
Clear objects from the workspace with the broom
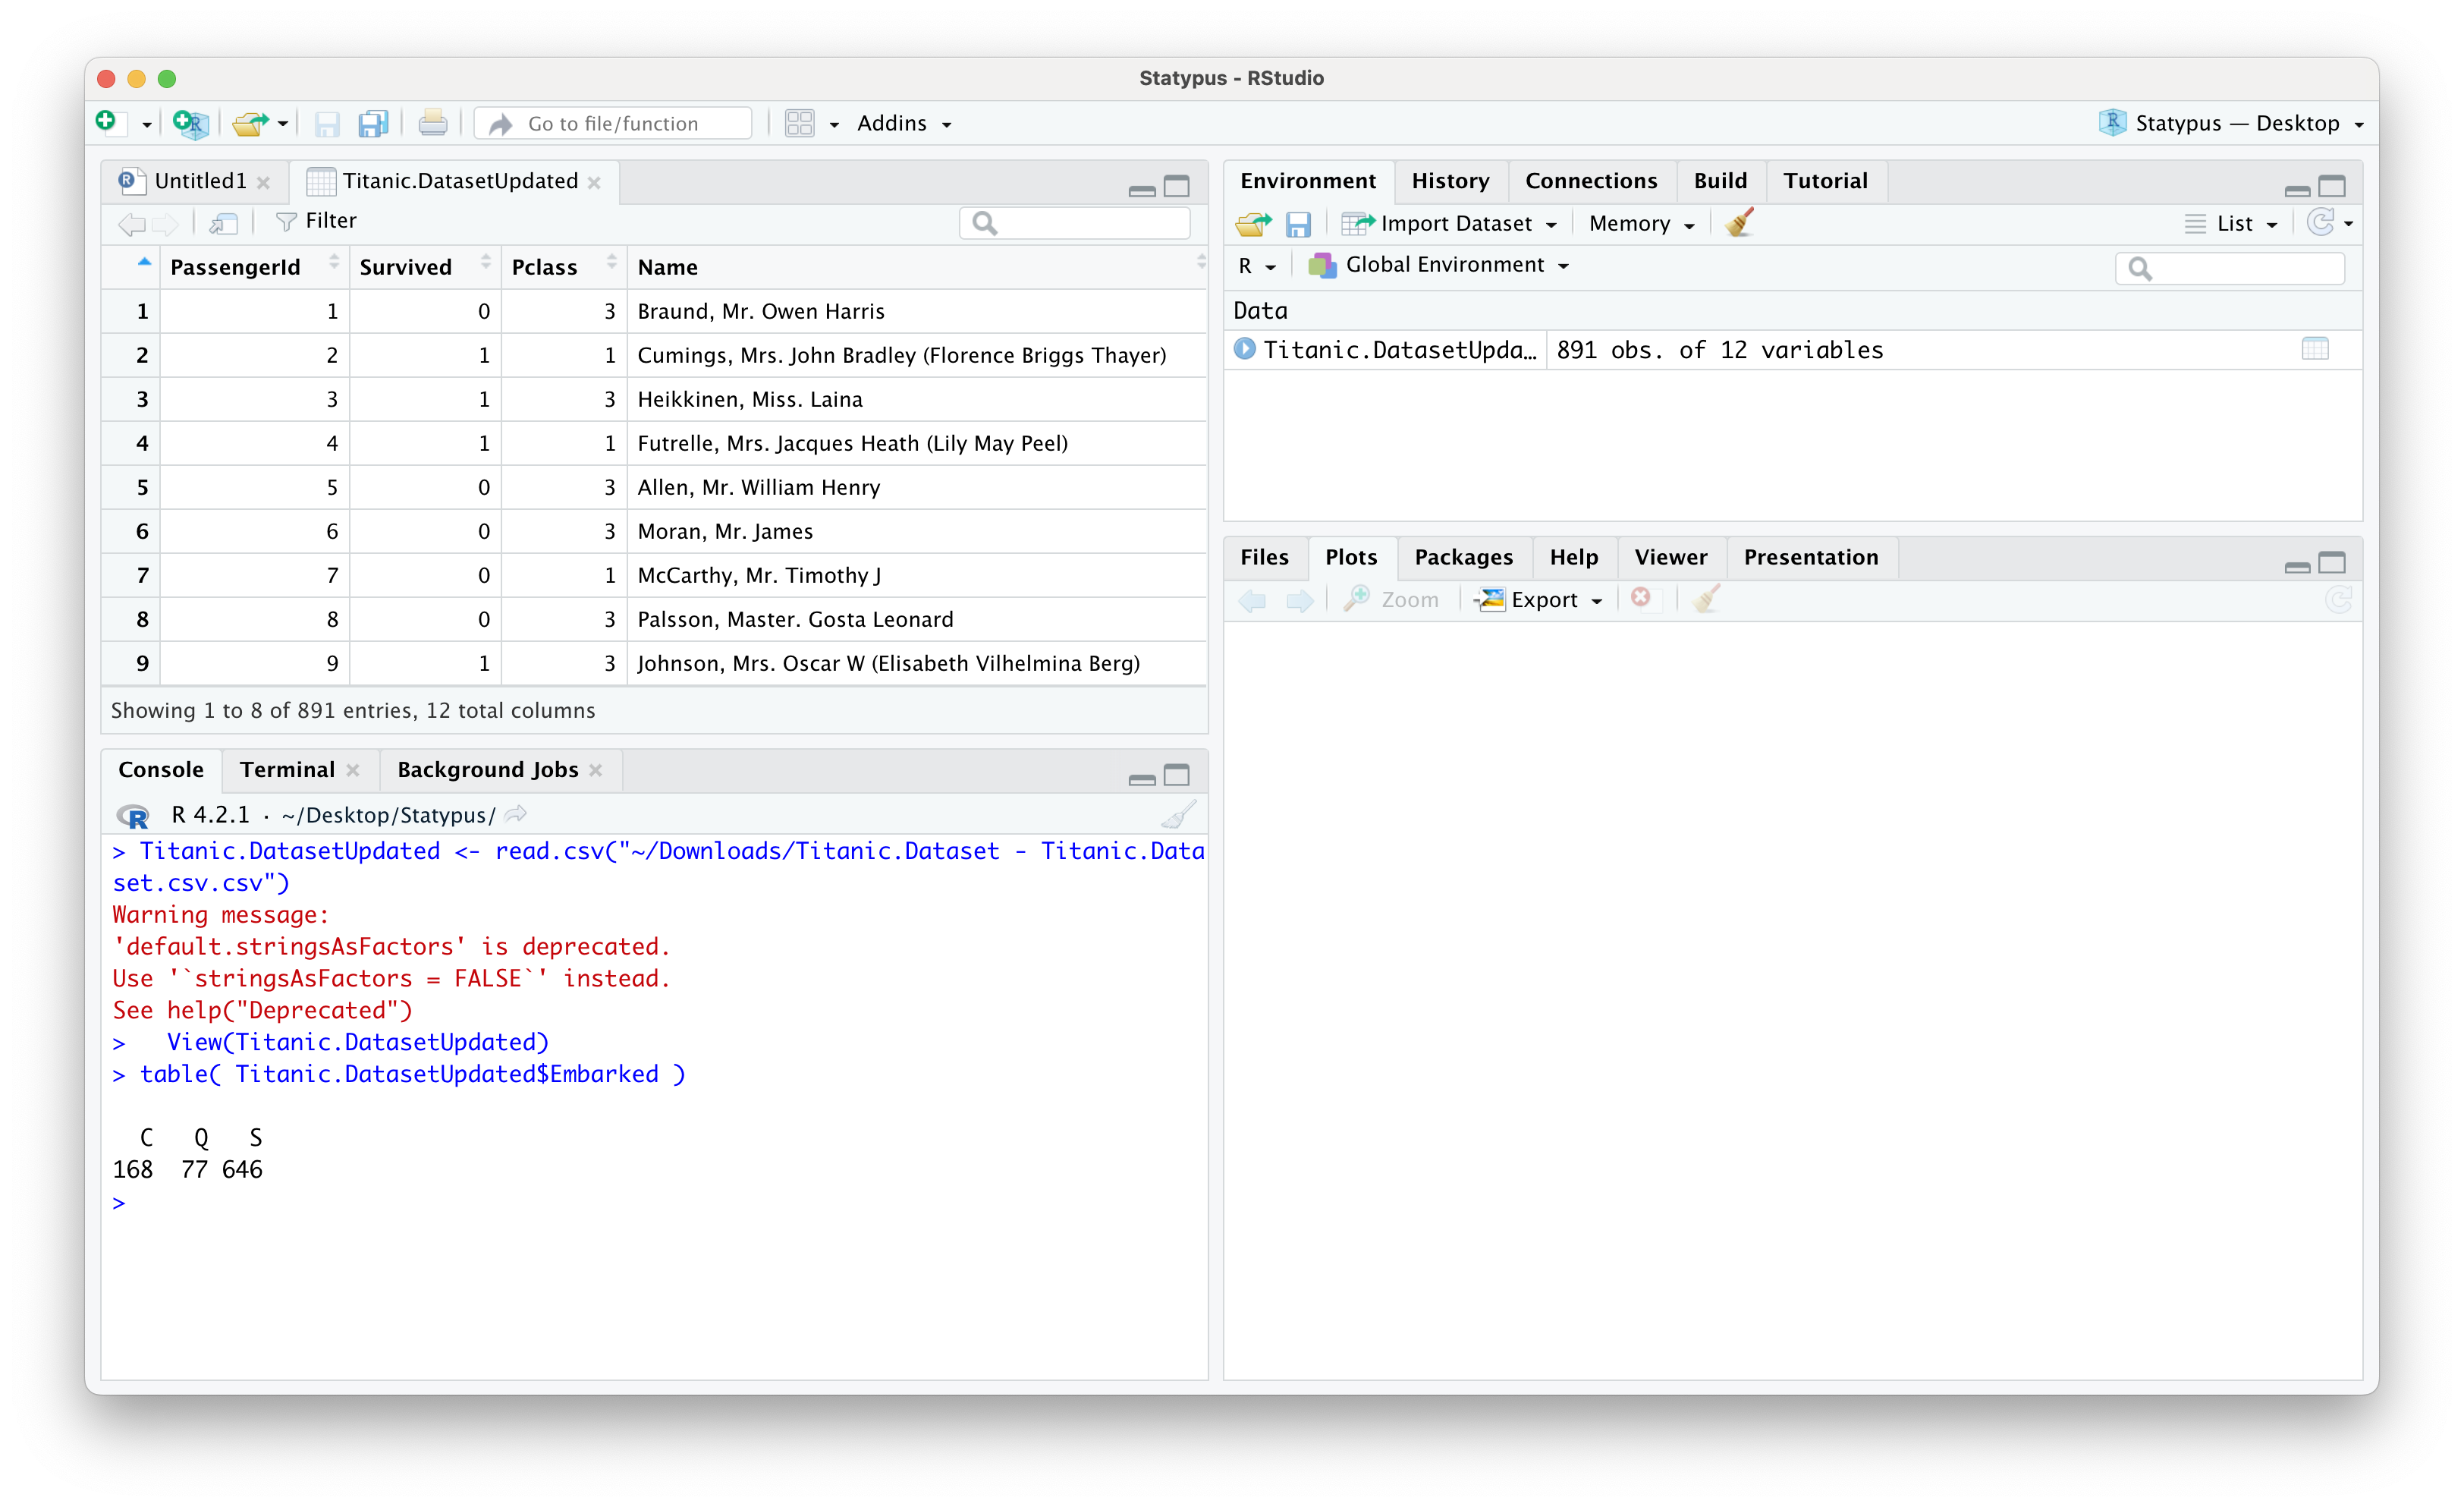click(x=1739, y=222)
